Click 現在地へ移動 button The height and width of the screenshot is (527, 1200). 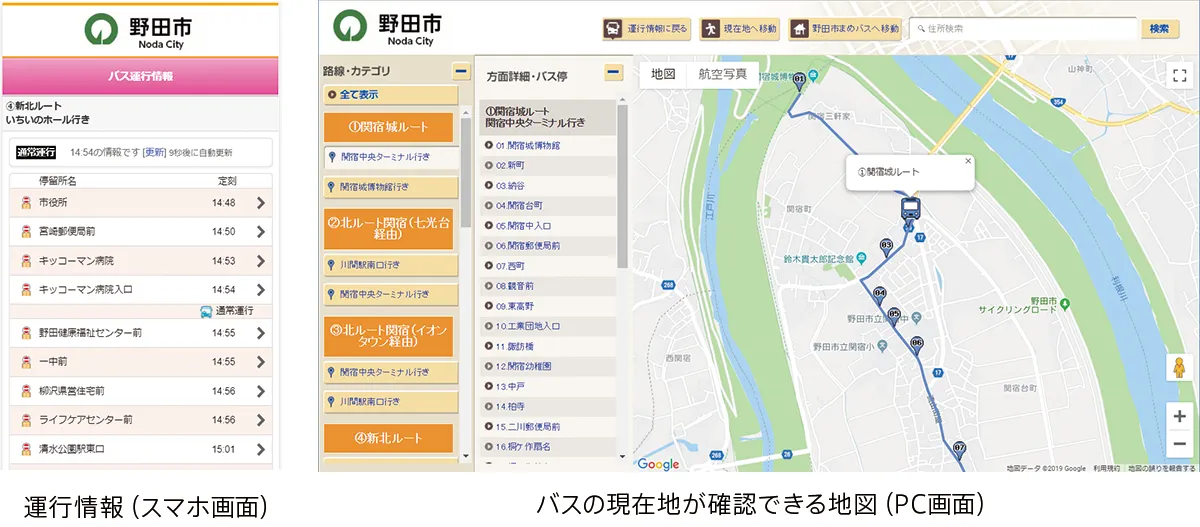coord(740,29)
